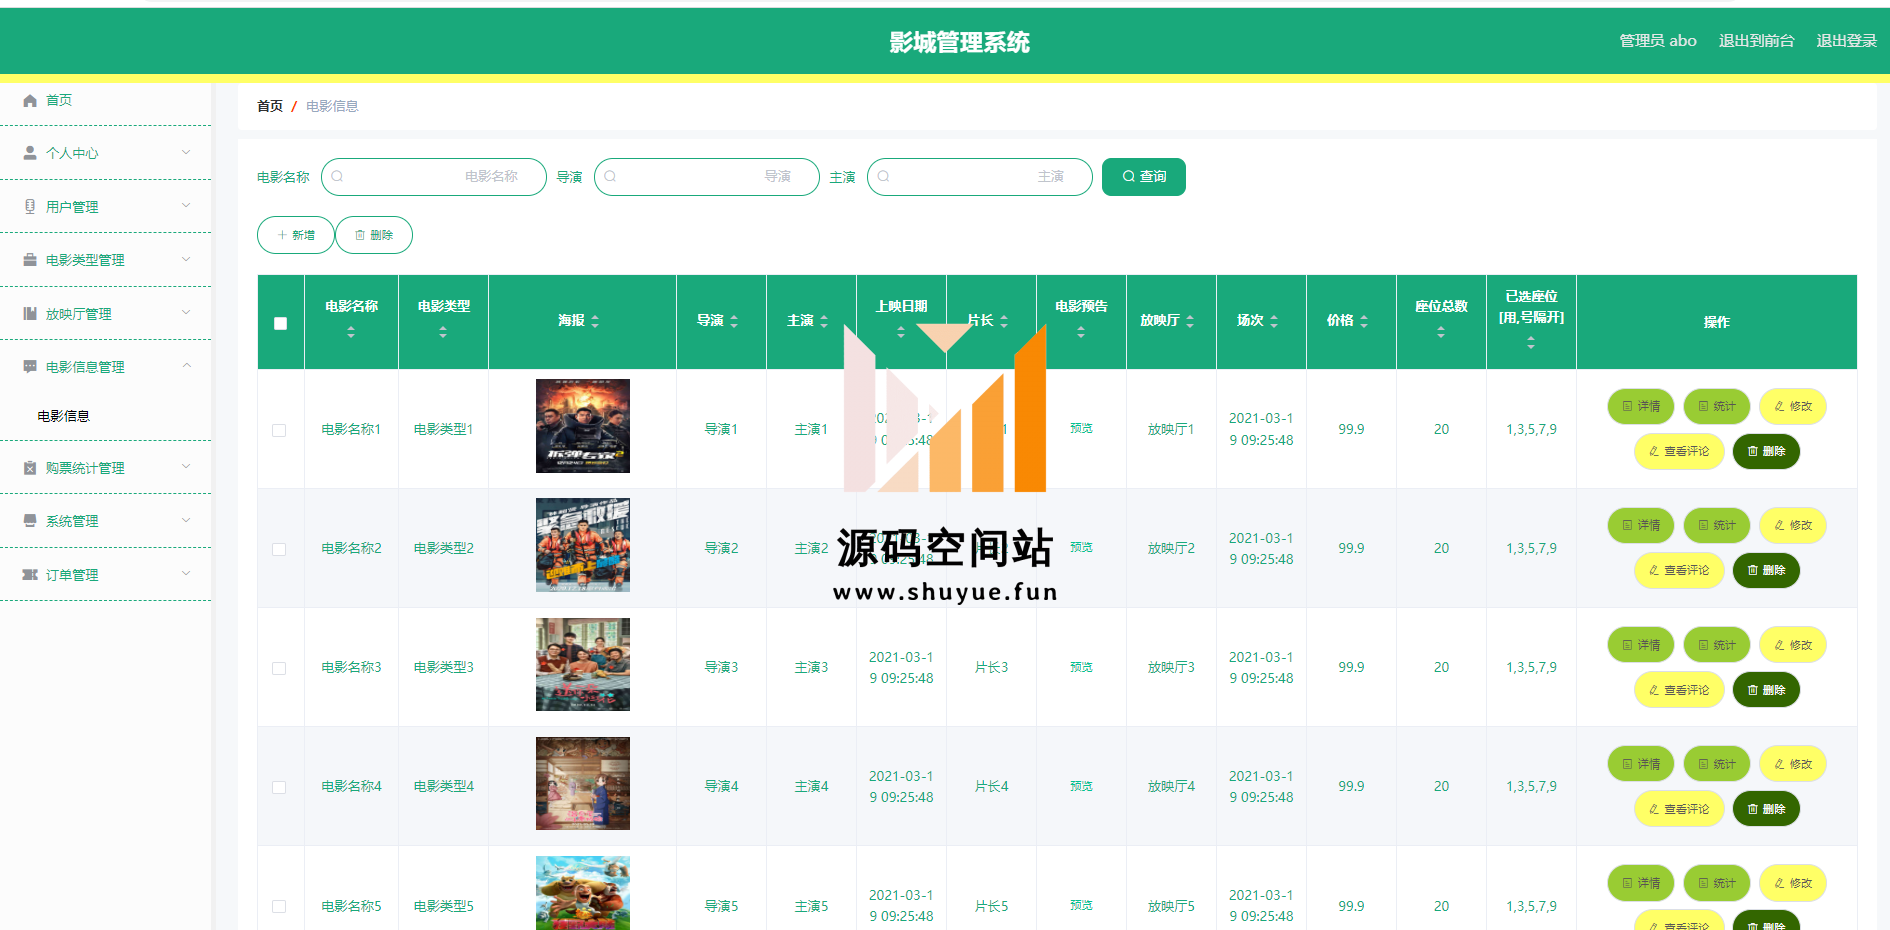
Task: Open poster thumbnail for 电影名称3
Action: (583, 664)
